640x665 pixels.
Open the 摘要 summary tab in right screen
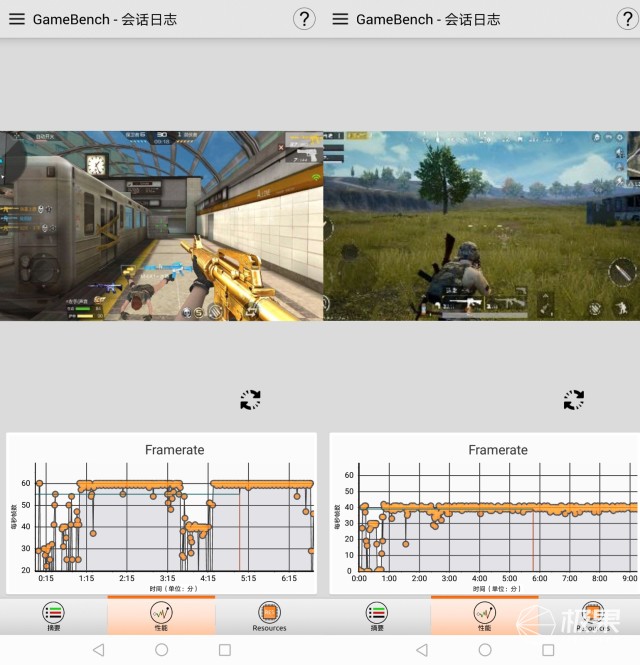tap(377, 616)
